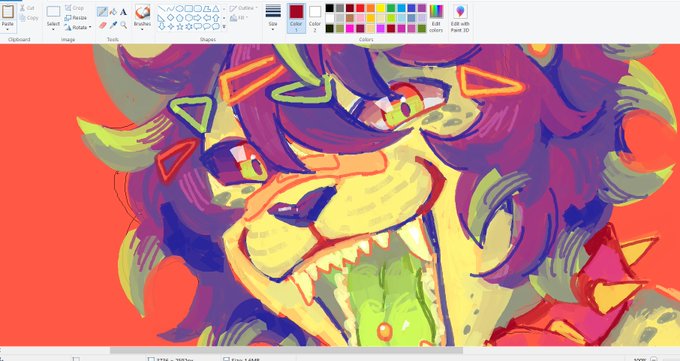
Task: Choose the Diamond shape
Action: pos(170,18)
